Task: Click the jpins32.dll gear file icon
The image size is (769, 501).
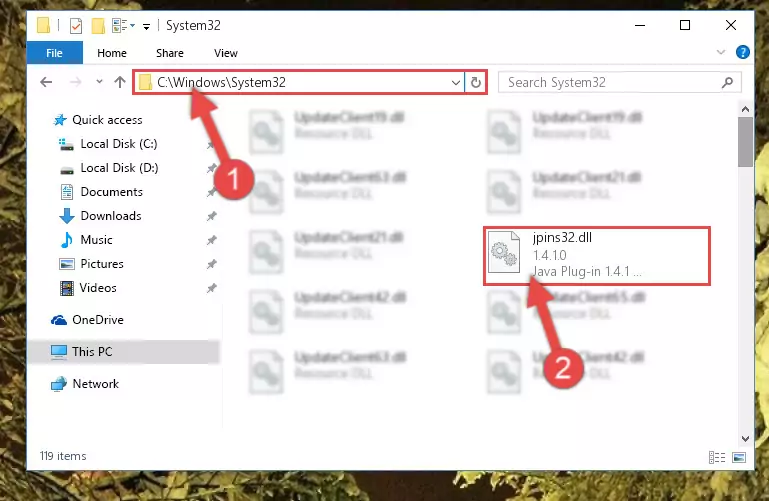Action: coord(504,252)
